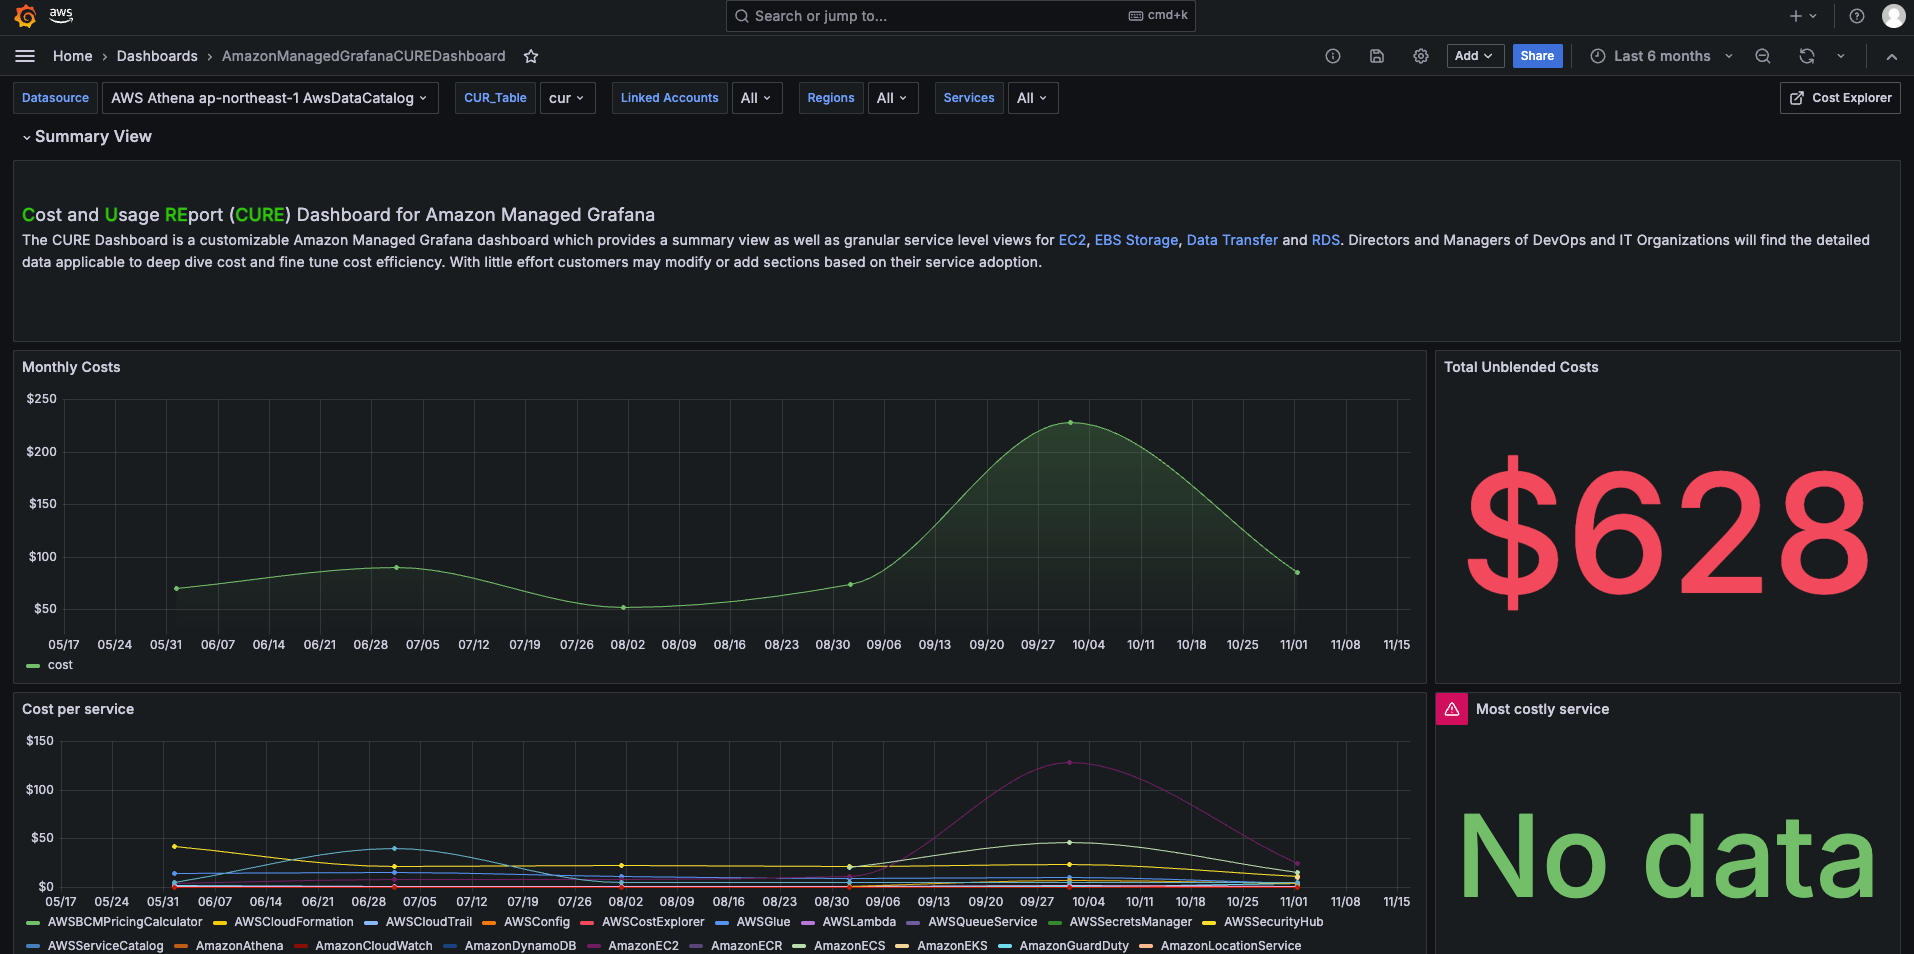Viewport: 1914px width, 954px height.
Task: Toggle AWSLambda series in legend
Action: coord(858,922)
